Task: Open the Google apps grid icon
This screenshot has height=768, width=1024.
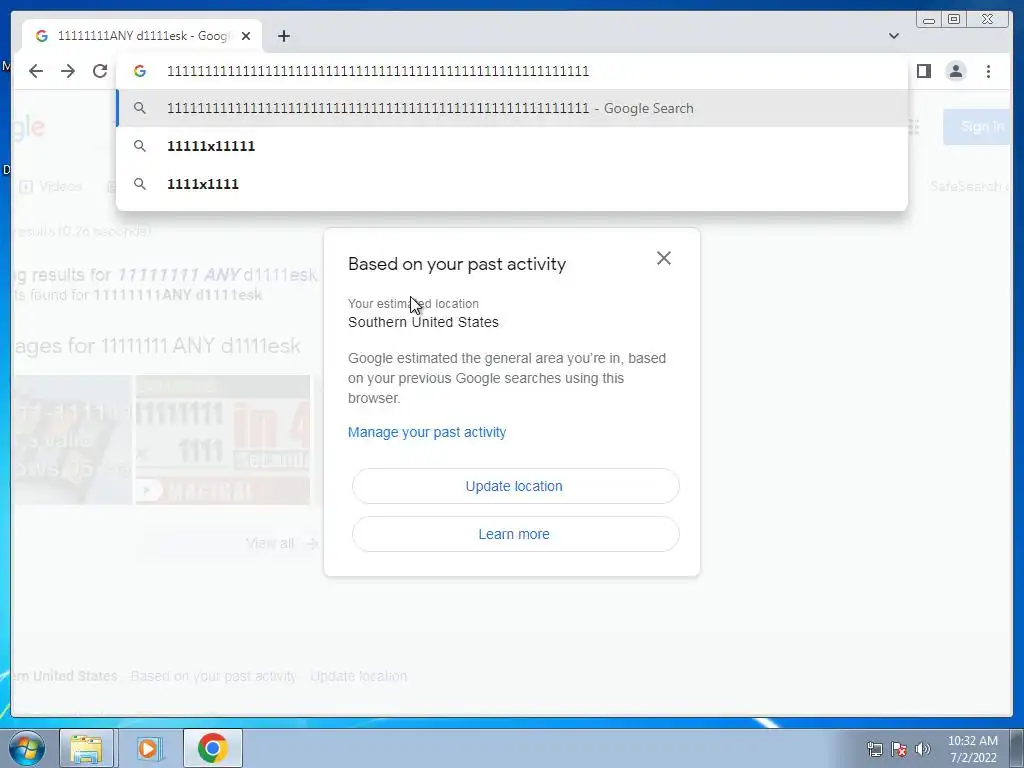Action: point(913,127)
